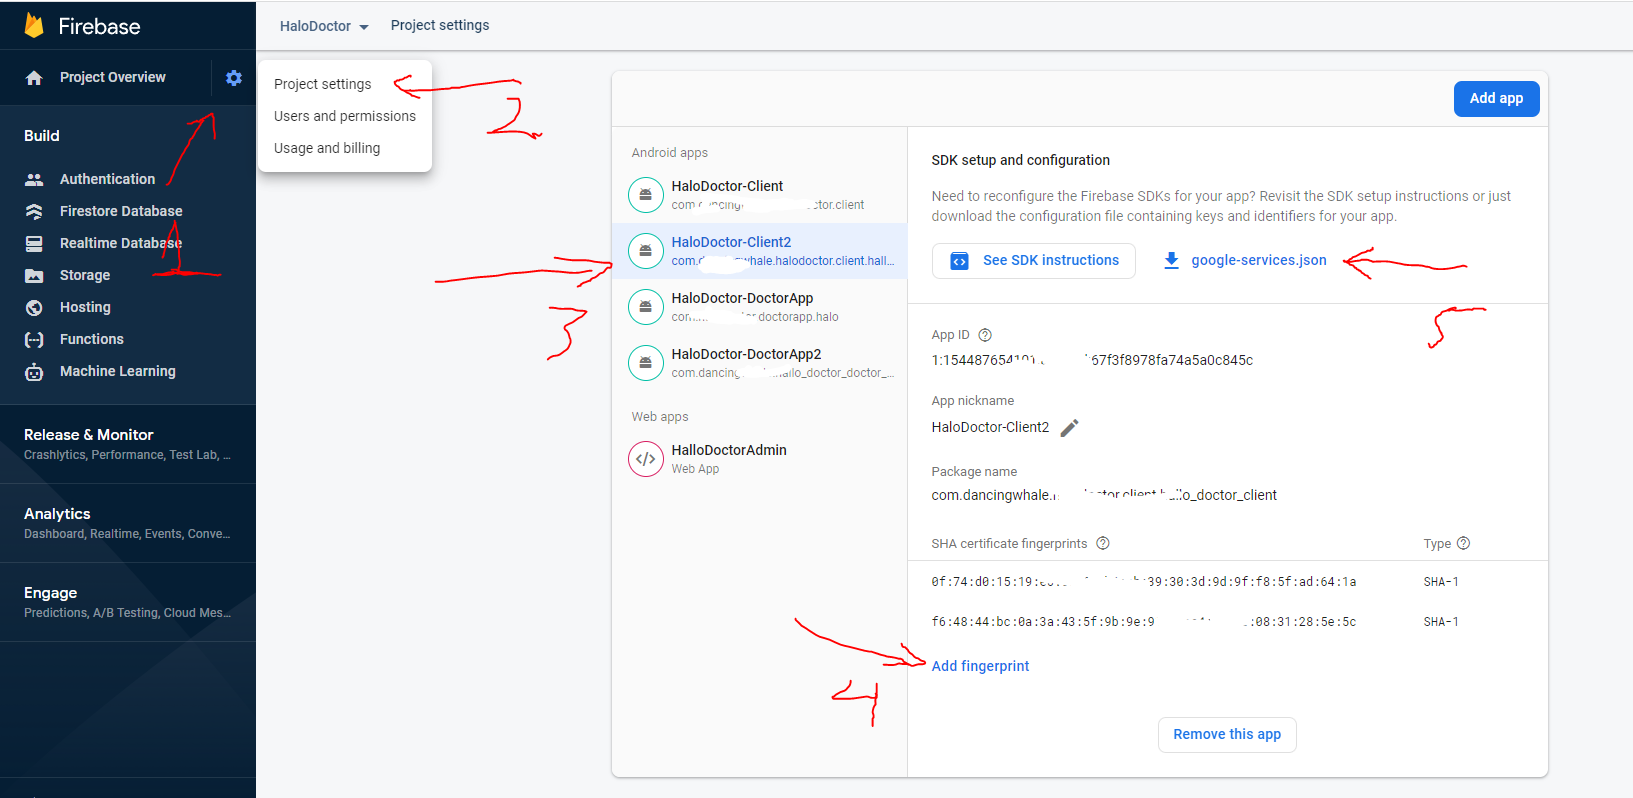Open the HaloDoctor project dropdown
The width and height of the screenshot is (1633, 798).
pos(324,26)
